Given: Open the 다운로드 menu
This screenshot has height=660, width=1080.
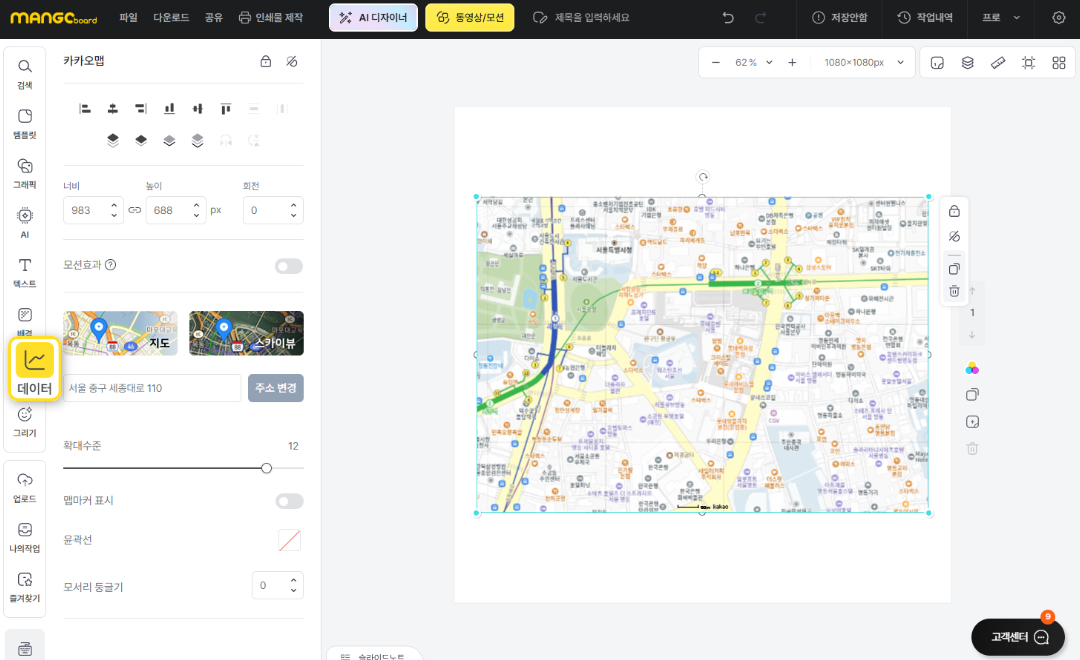Looking at the screenshot, I should 171,17.
